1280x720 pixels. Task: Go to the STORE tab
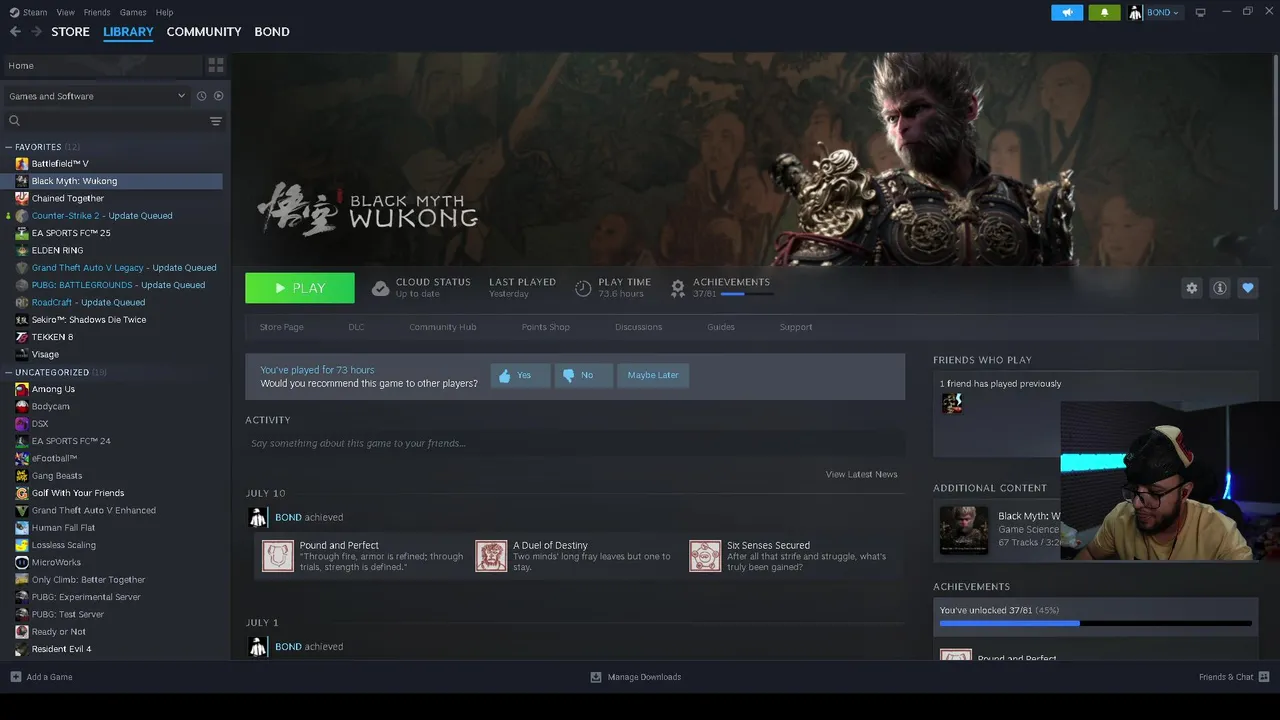[x=70, y=32]
